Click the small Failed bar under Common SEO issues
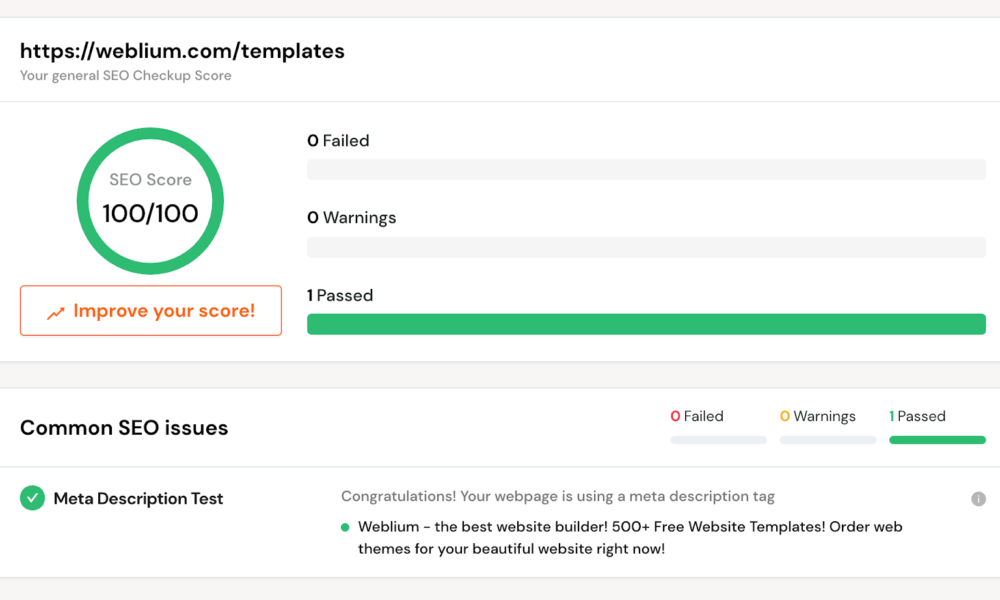This screenshot has width=1000, height=600. tap(718, 440)
